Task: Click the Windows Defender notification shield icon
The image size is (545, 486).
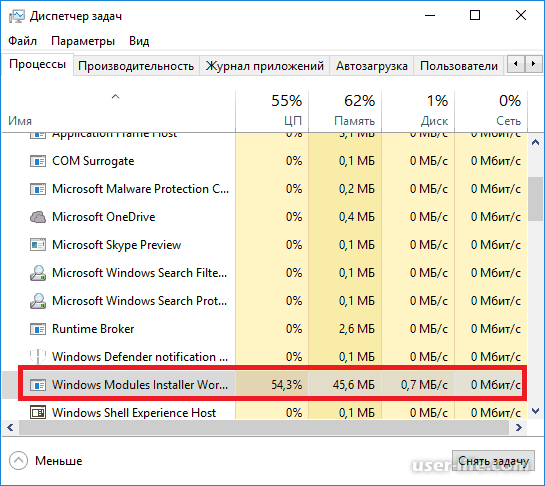Action: [38, 357]
